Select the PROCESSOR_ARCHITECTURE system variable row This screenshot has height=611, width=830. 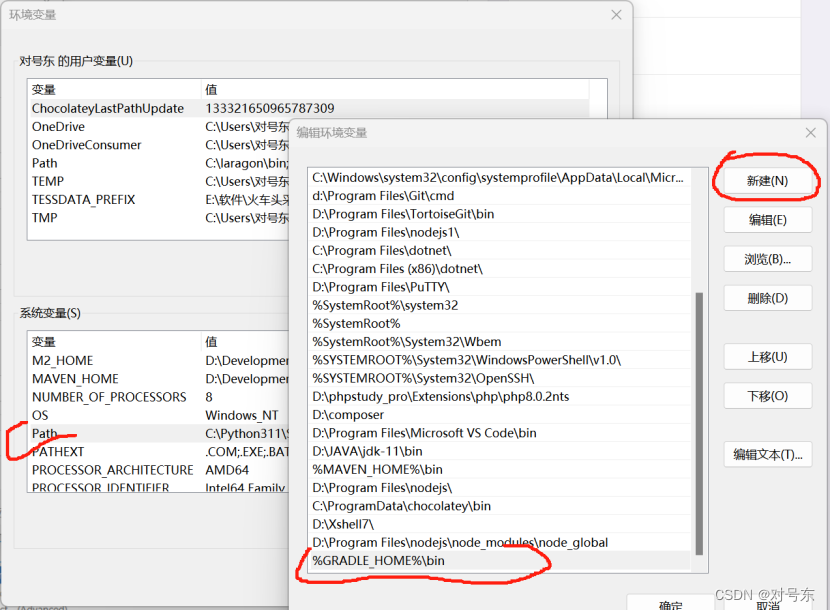[159, 471]
